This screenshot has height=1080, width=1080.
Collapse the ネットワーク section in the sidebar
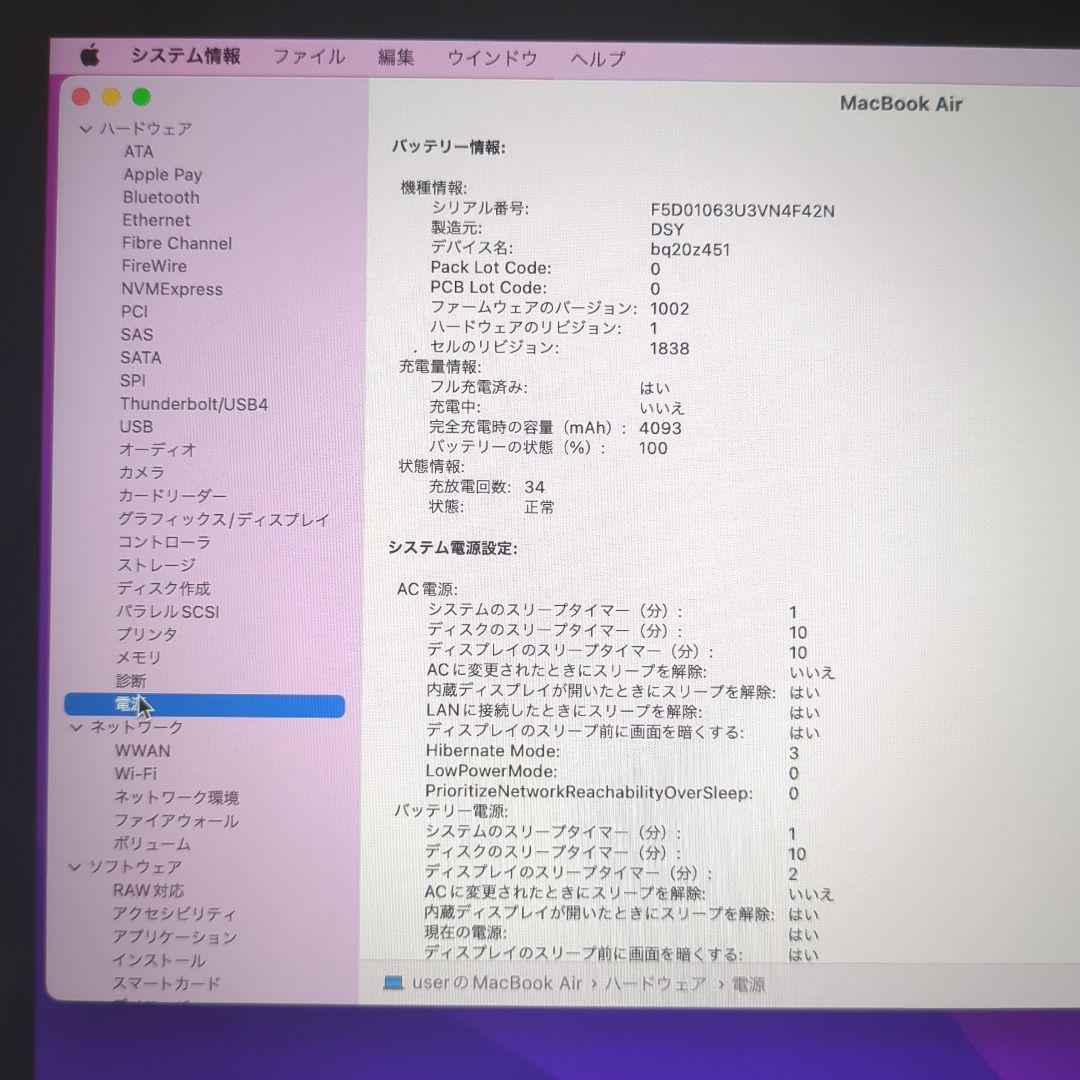[75, 727]
